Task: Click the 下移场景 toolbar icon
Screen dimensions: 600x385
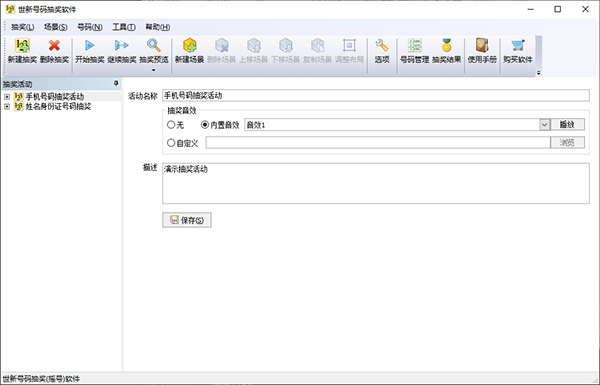Action: tap(285, 46)
